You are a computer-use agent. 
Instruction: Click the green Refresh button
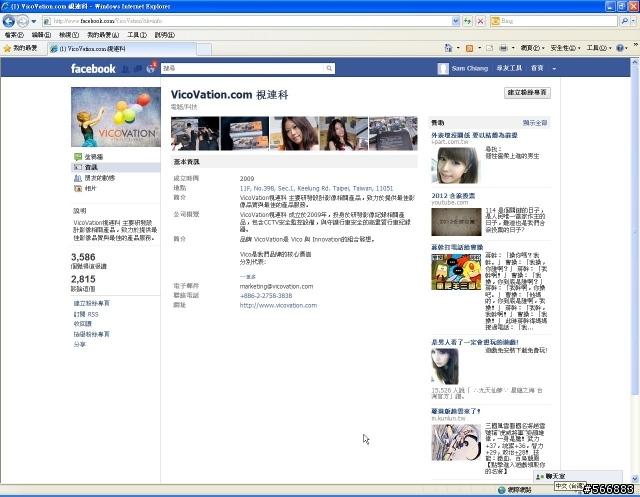[467, 21]
